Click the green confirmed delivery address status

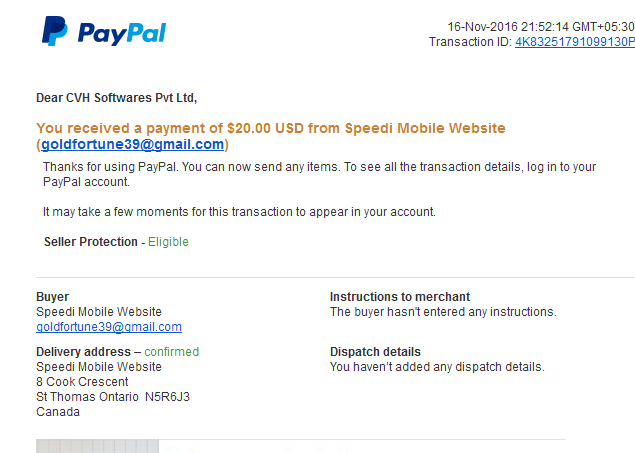(x=171, y=351)
